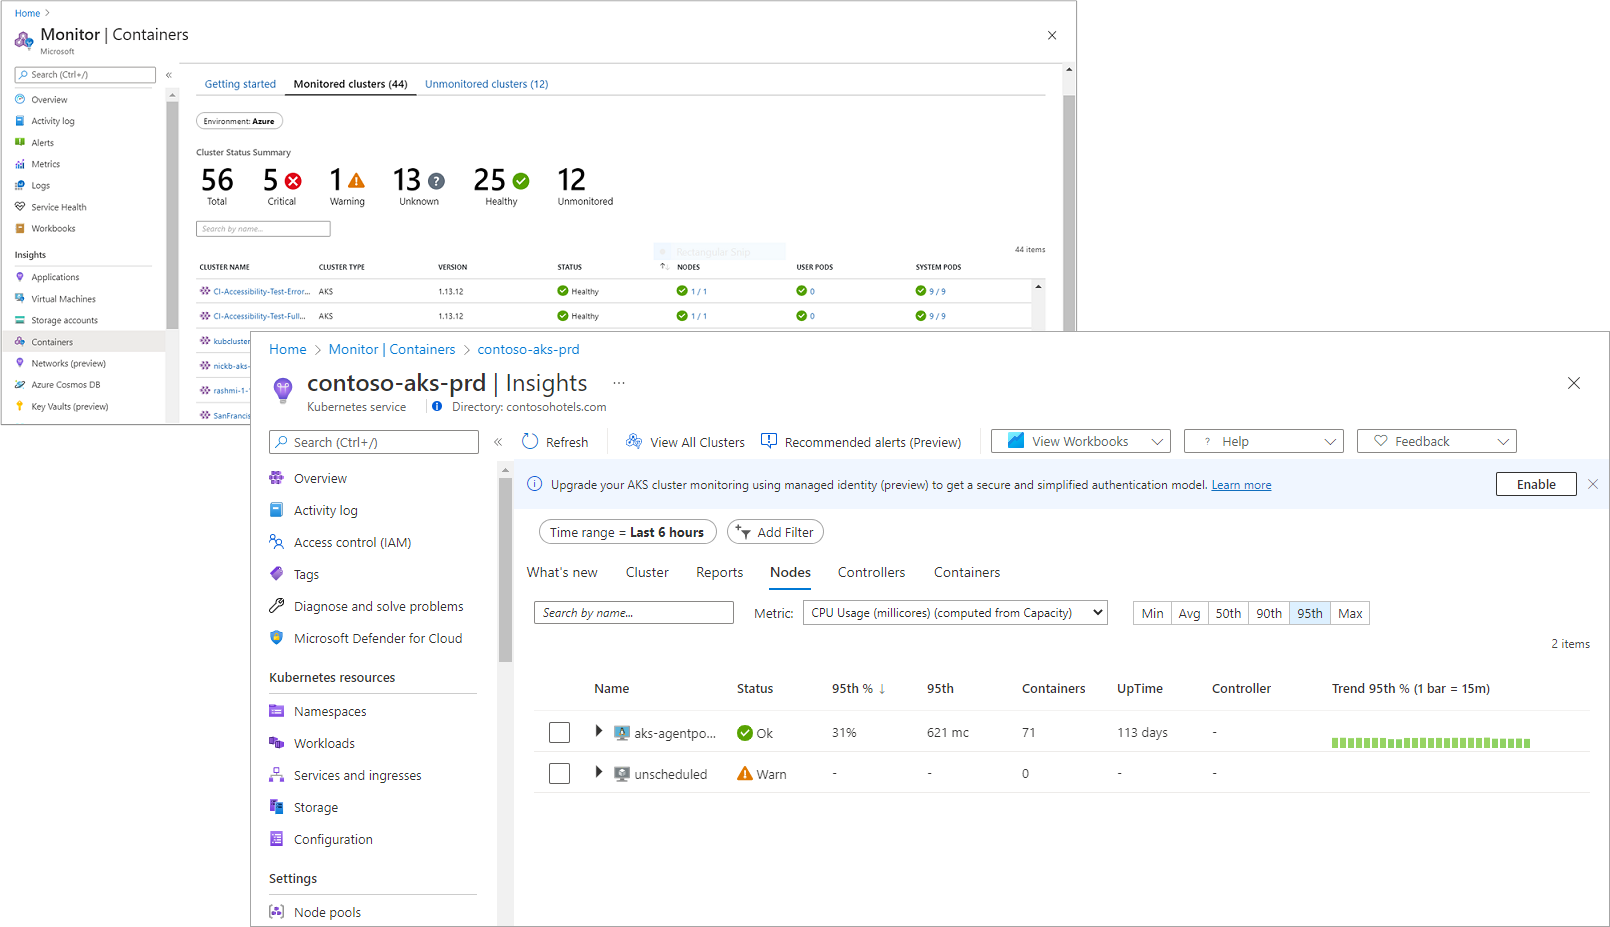Viewport: 1610px width, 927px height.
Task: Check the unscheduled row checkbox
Action: (559, 774)
